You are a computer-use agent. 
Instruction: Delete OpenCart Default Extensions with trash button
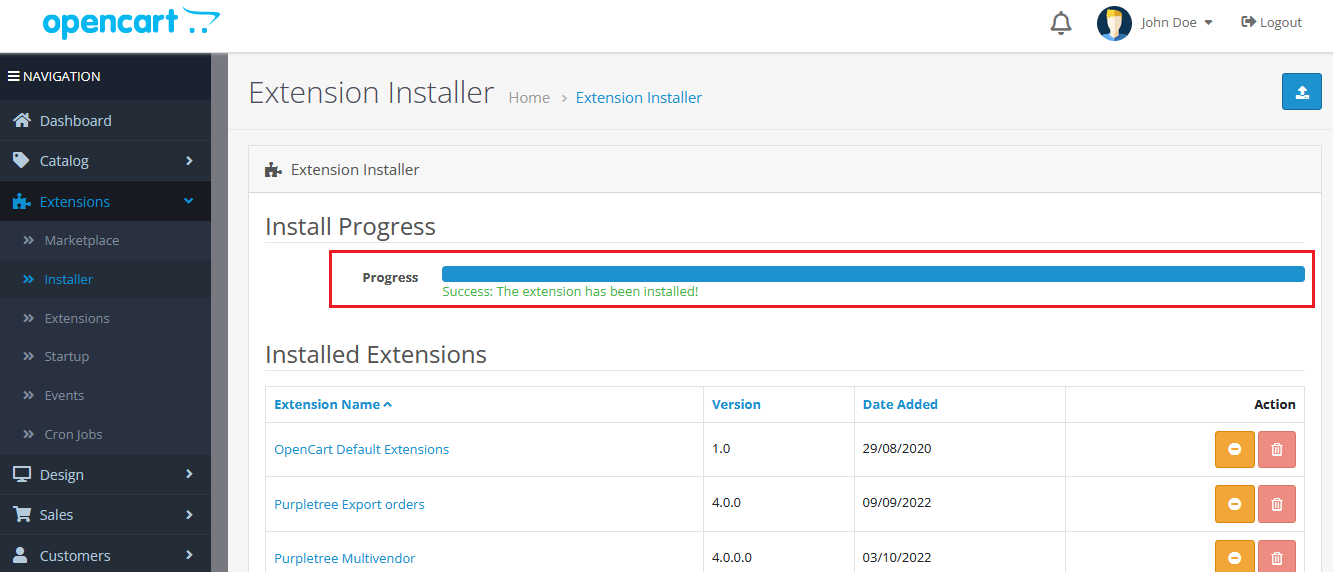point(1277,450)
